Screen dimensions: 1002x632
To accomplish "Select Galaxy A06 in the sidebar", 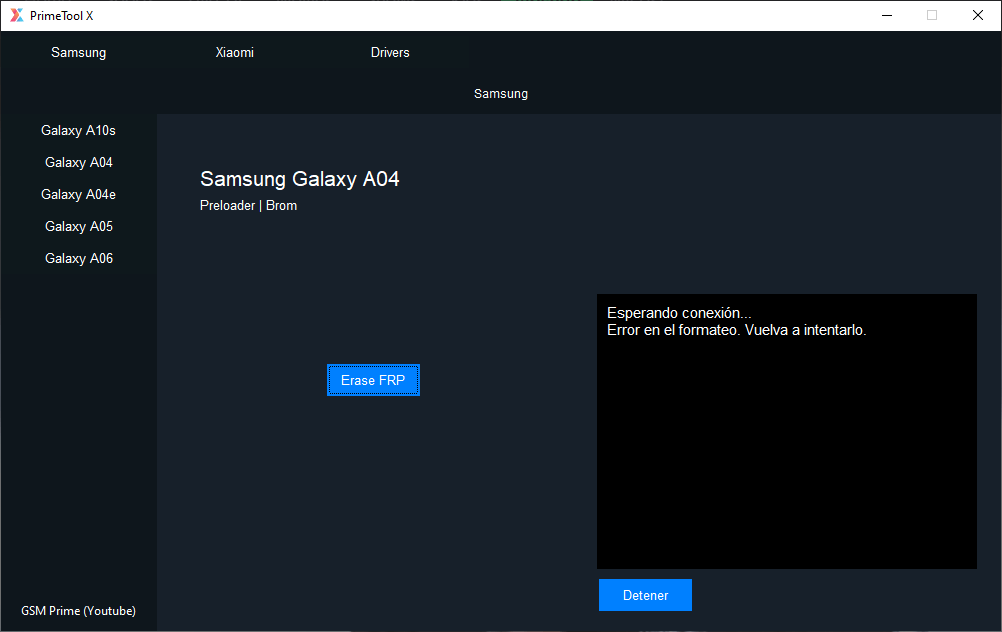I will click(x=78, y=258).
